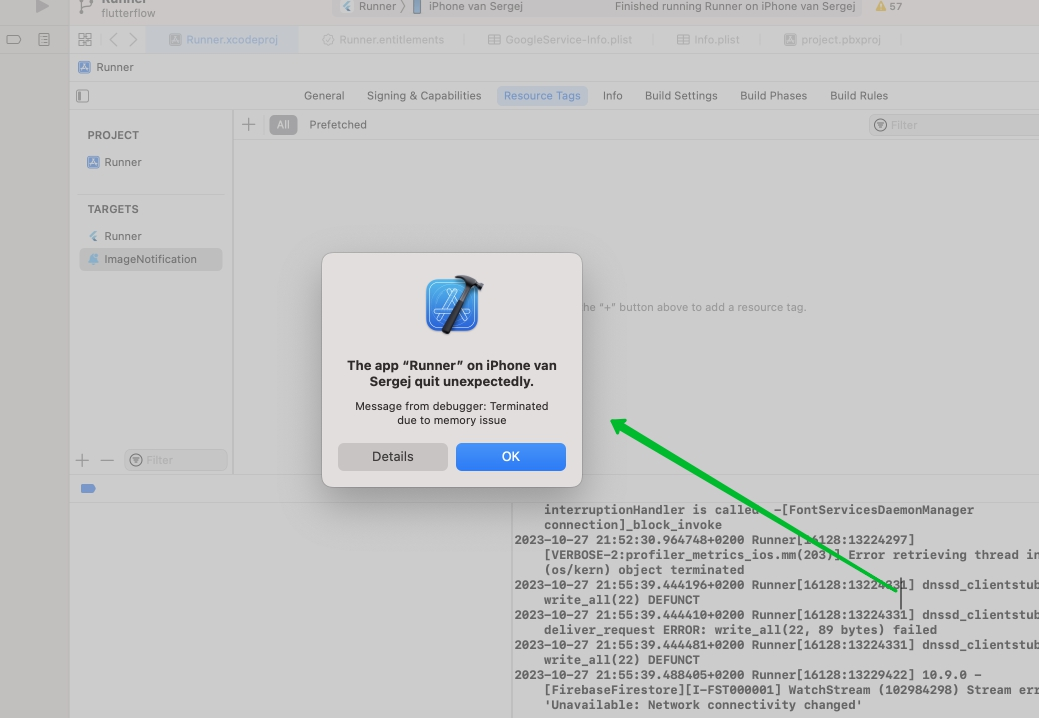The height and width of the screenshot is (718, 1039).
Task: Open the Runner.xcodeproj tab
Action: [223, 40]
